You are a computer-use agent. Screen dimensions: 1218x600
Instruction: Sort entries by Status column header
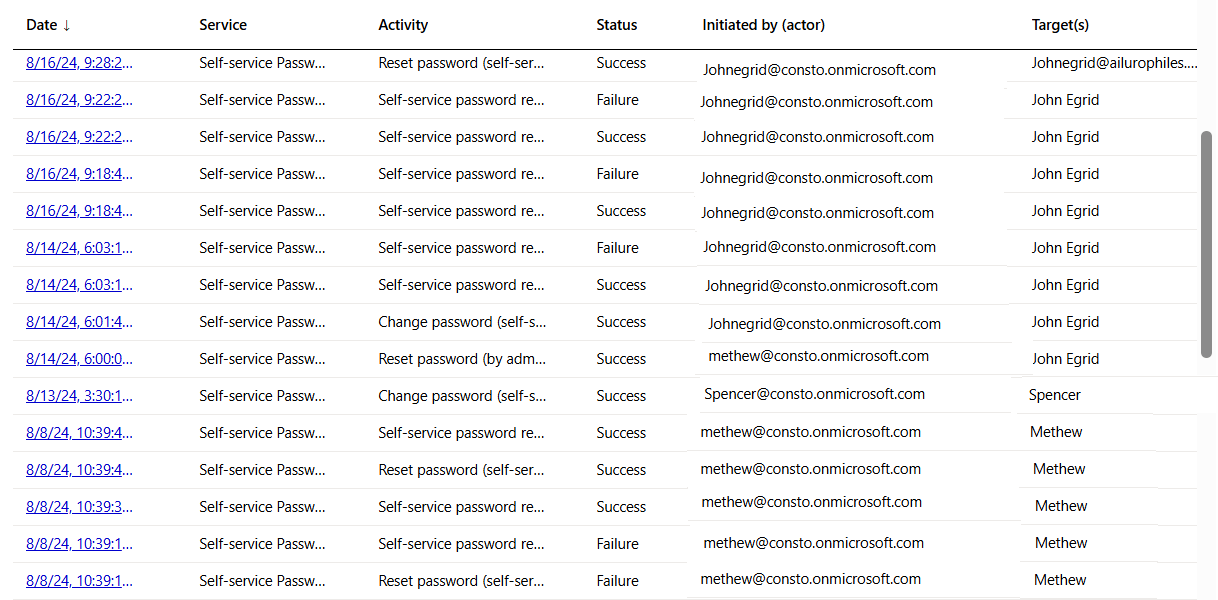(616, 24)
